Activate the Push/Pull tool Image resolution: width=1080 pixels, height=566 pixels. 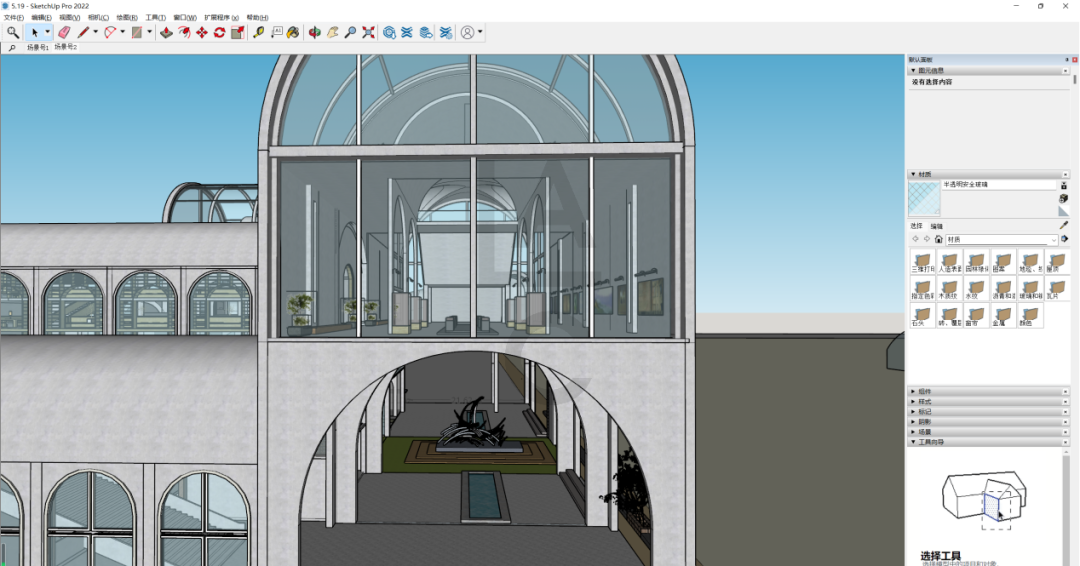point(166,32)
